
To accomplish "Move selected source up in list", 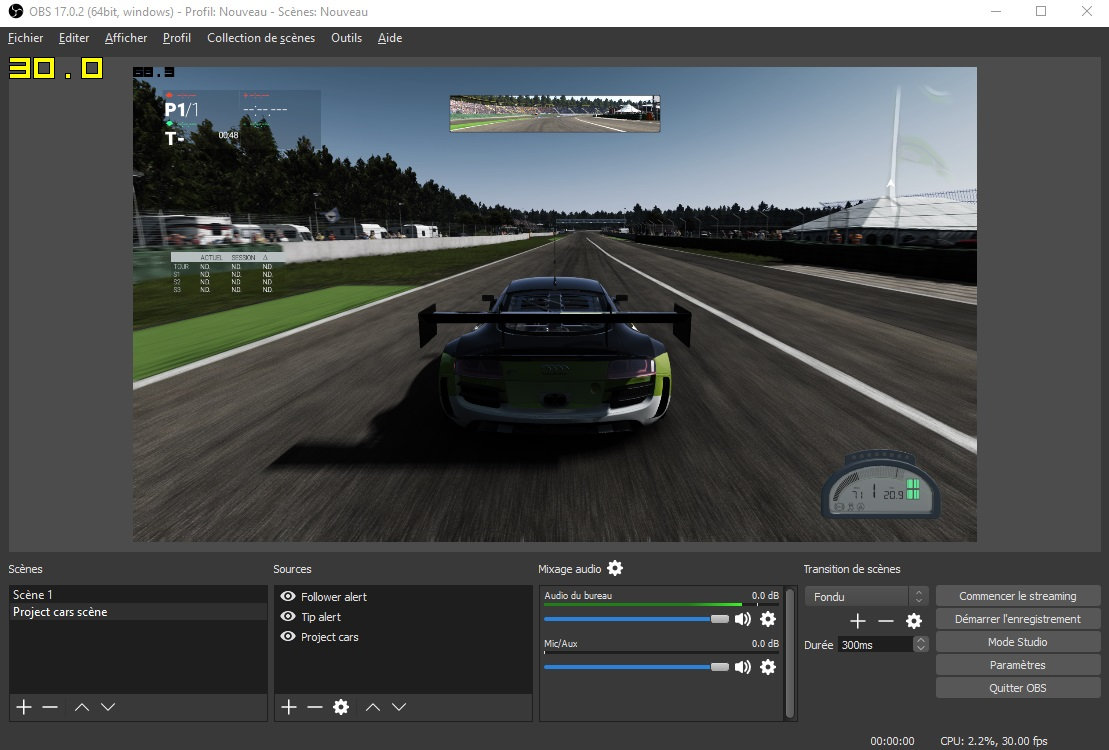I will pos(373,707).
